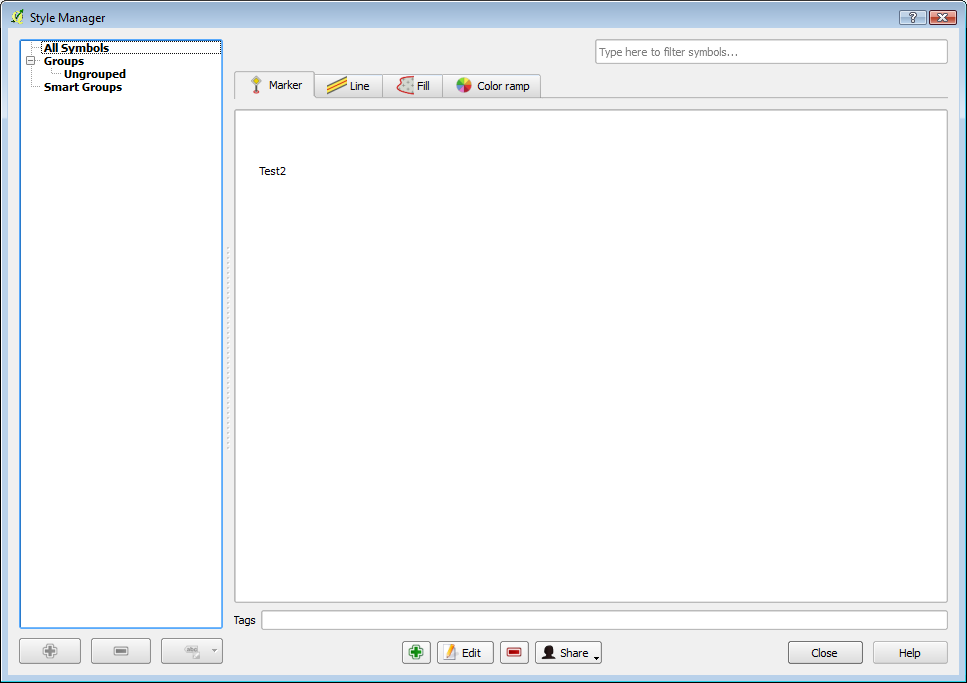The width and height of the screenshot is (967, 683).
Task: Focus the filter symbols search field
Action: pyautogui.click(x=771, y=52)
